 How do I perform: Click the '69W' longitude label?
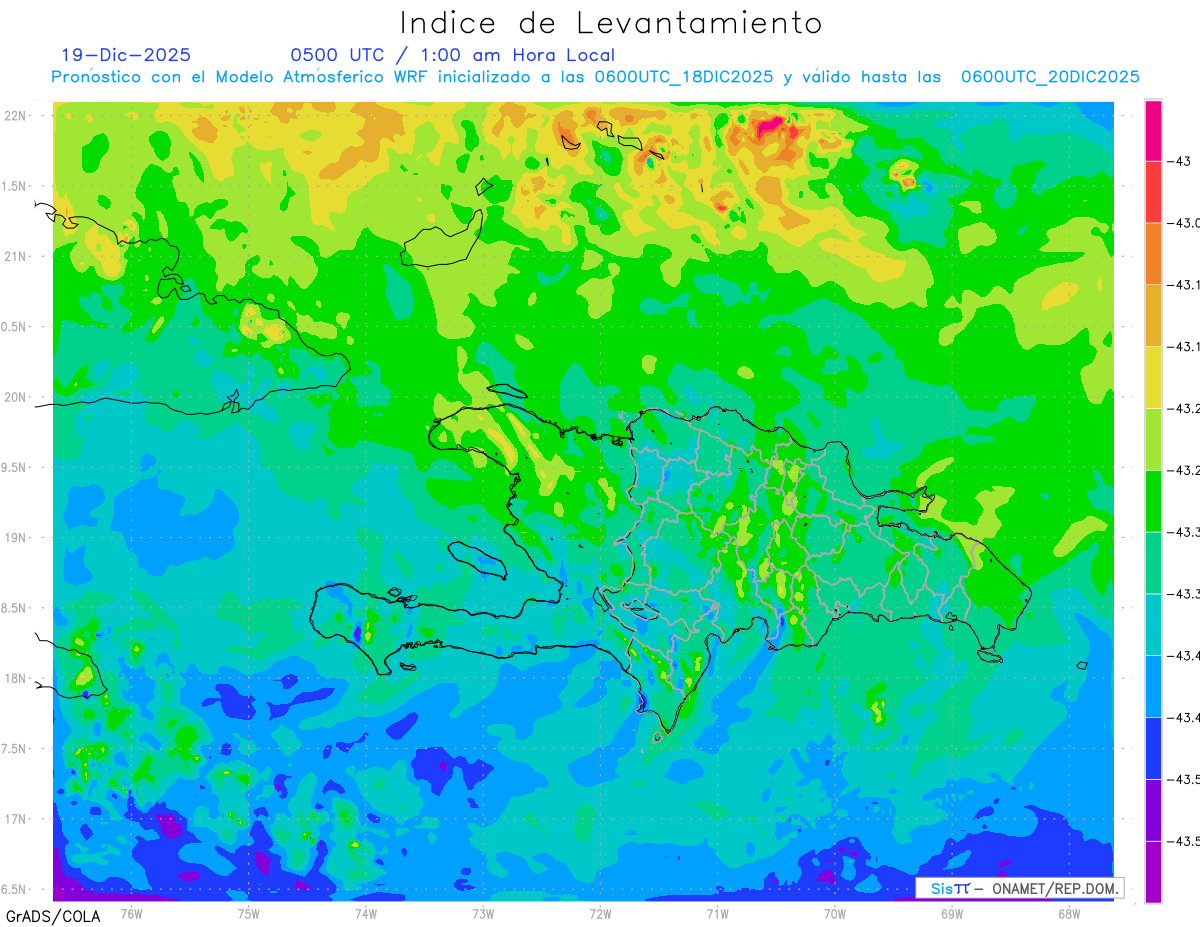pyautogui.click(x=952, y=913)
